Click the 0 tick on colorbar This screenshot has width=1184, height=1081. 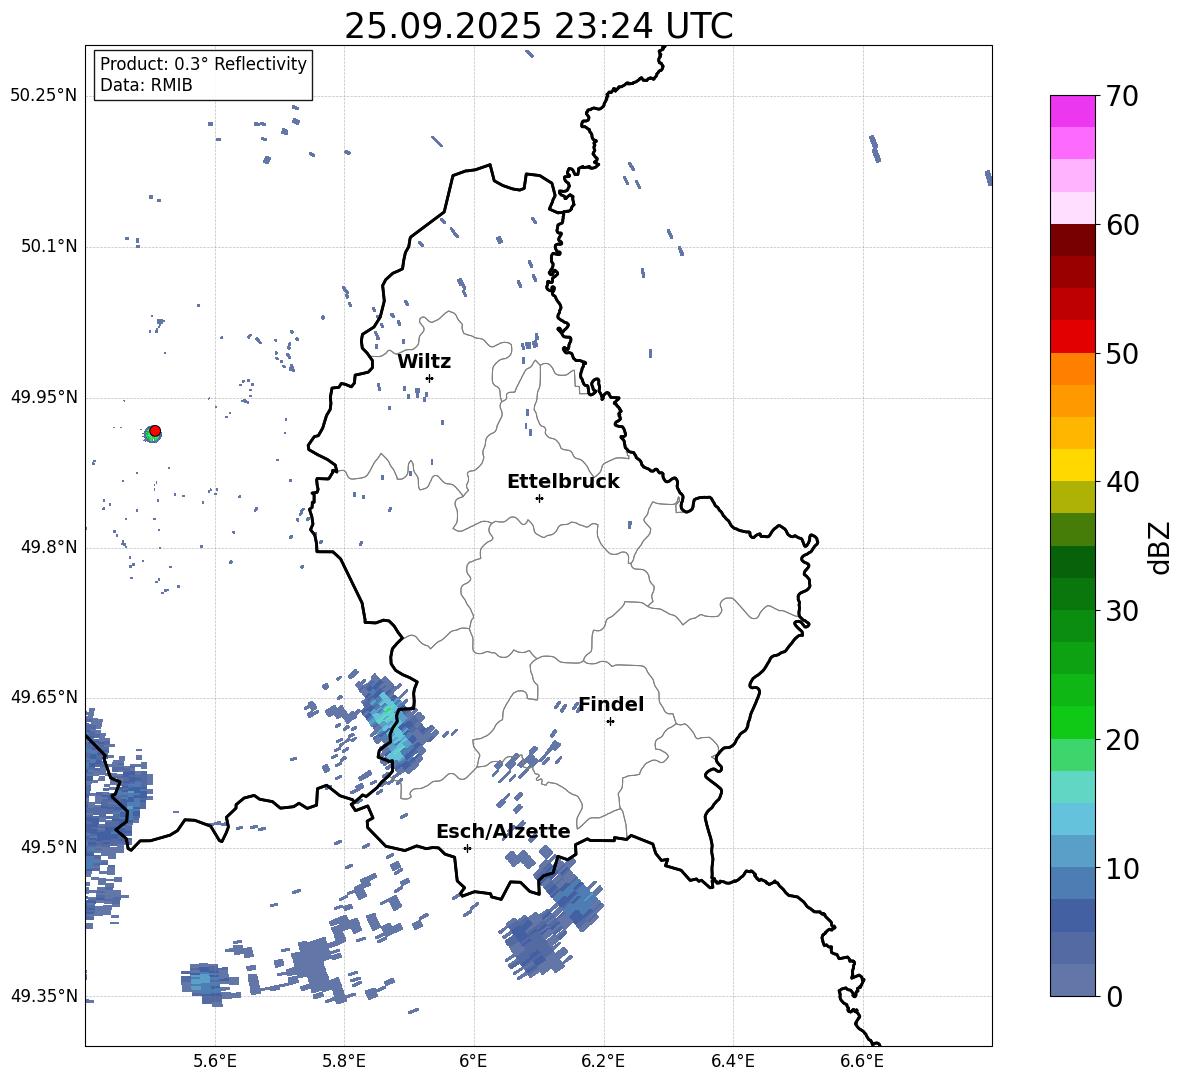tap(1114, 996)
